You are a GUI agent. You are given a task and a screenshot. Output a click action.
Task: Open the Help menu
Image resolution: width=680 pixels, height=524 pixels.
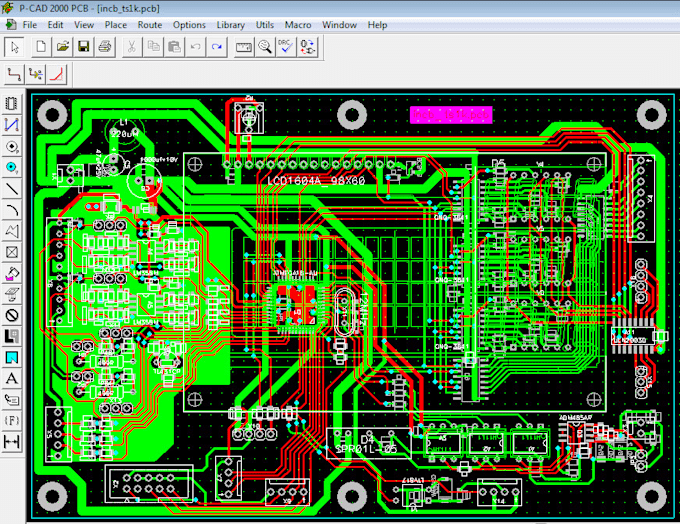[x=377, y=25]
